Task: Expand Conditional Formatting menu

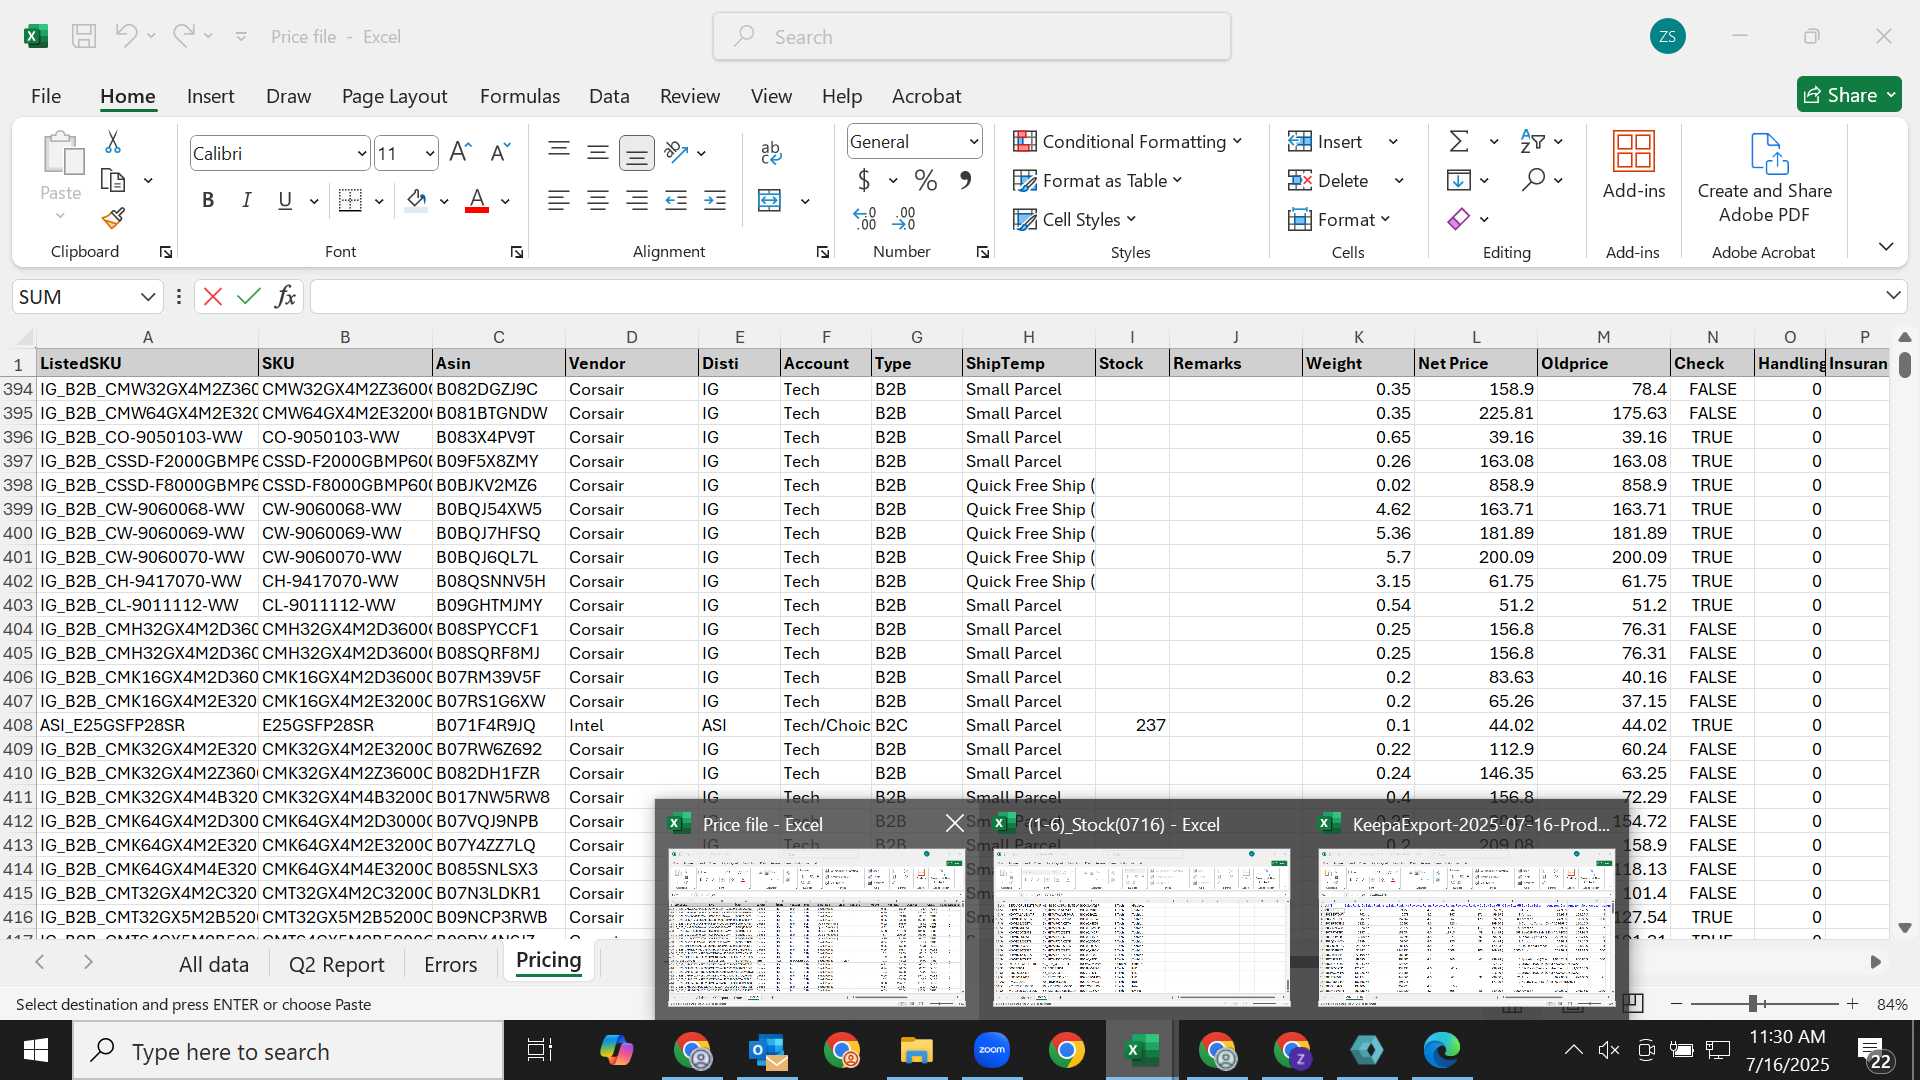Action: click(1128, 142)
